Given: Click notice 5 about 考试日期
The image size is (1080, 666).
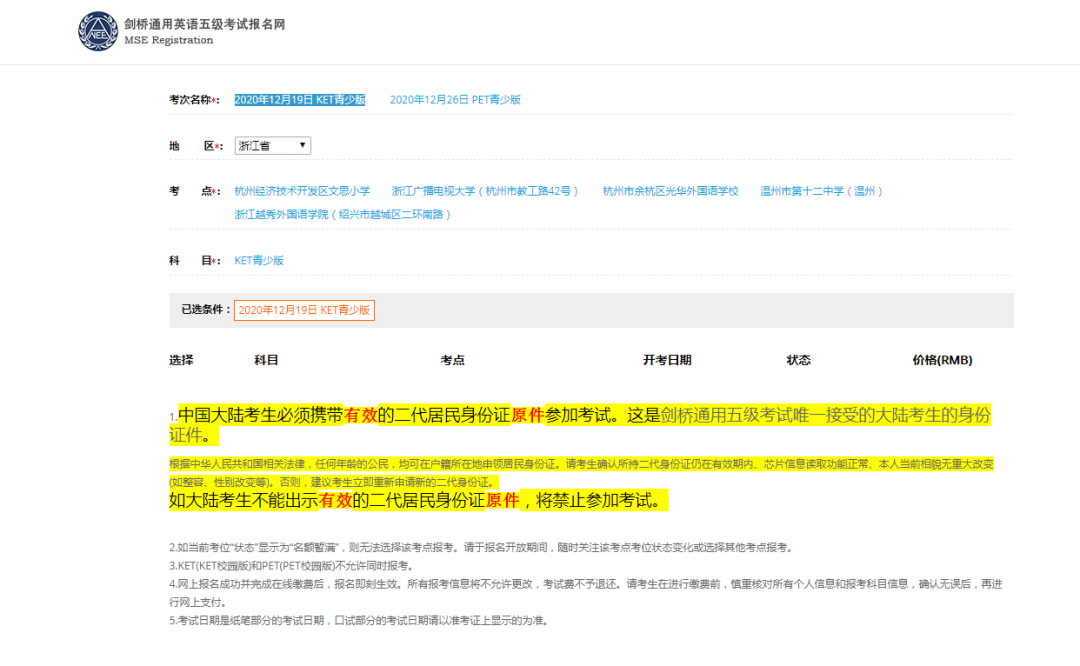Looking at the screenshot, I should coord(359,621).
